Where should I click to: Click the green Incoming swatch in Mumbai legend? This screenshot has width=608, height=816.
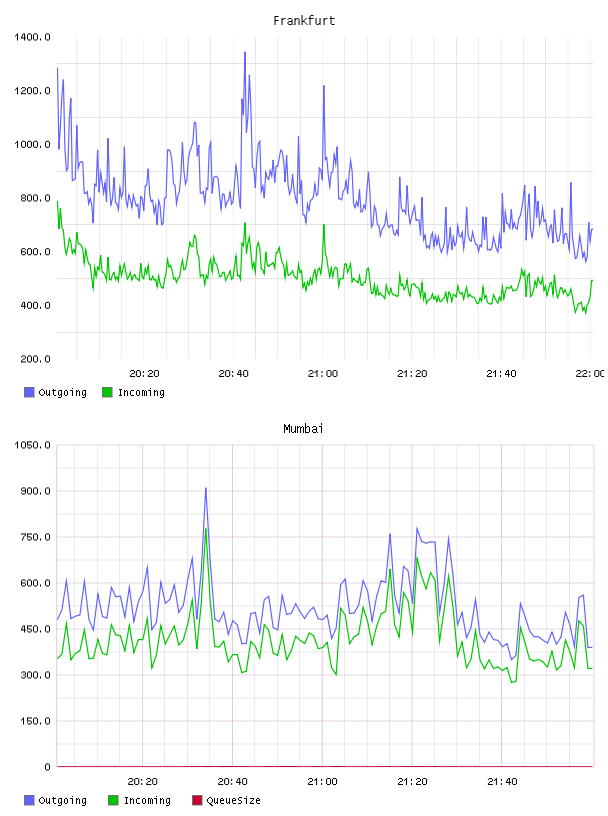113,800
